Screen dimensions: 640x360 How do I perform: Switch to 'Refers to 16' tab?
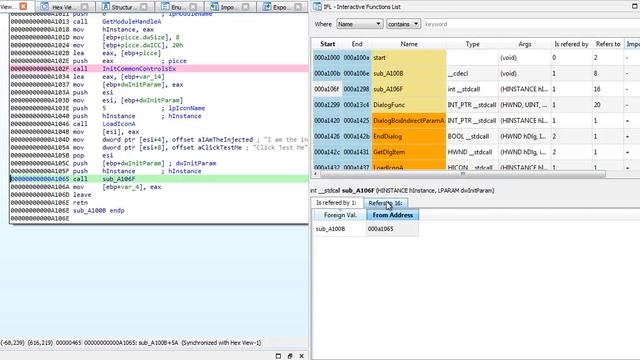tap(385, 203)
